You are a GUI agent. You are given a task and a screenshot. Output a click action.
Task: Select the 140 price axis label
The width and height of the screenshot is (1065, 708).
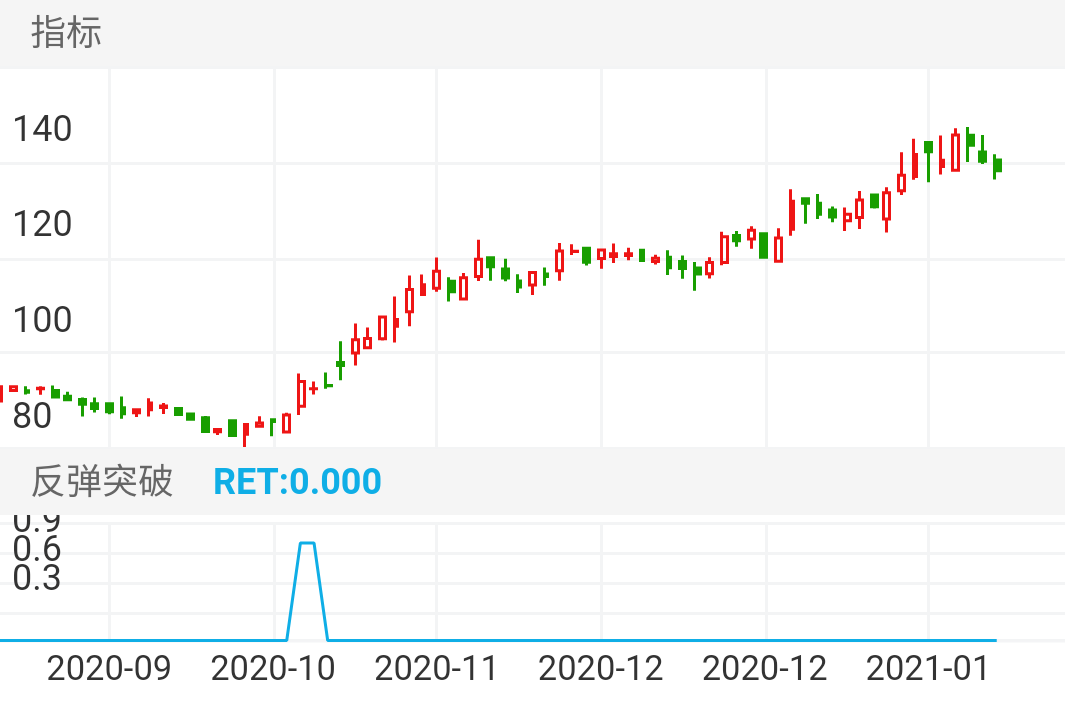(x=42, y=129)
